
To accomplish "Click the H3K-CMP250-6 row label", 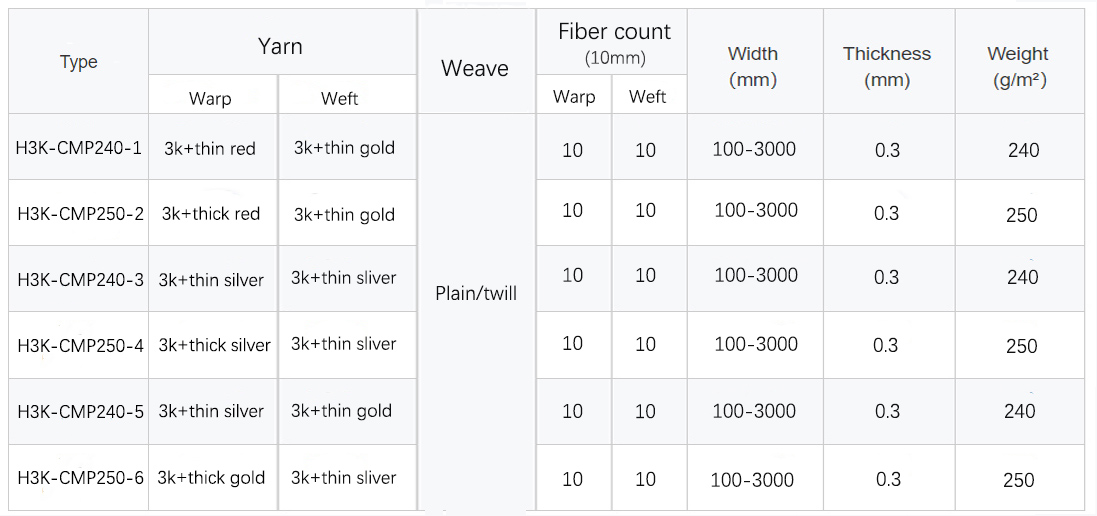I will click(80, 477).
